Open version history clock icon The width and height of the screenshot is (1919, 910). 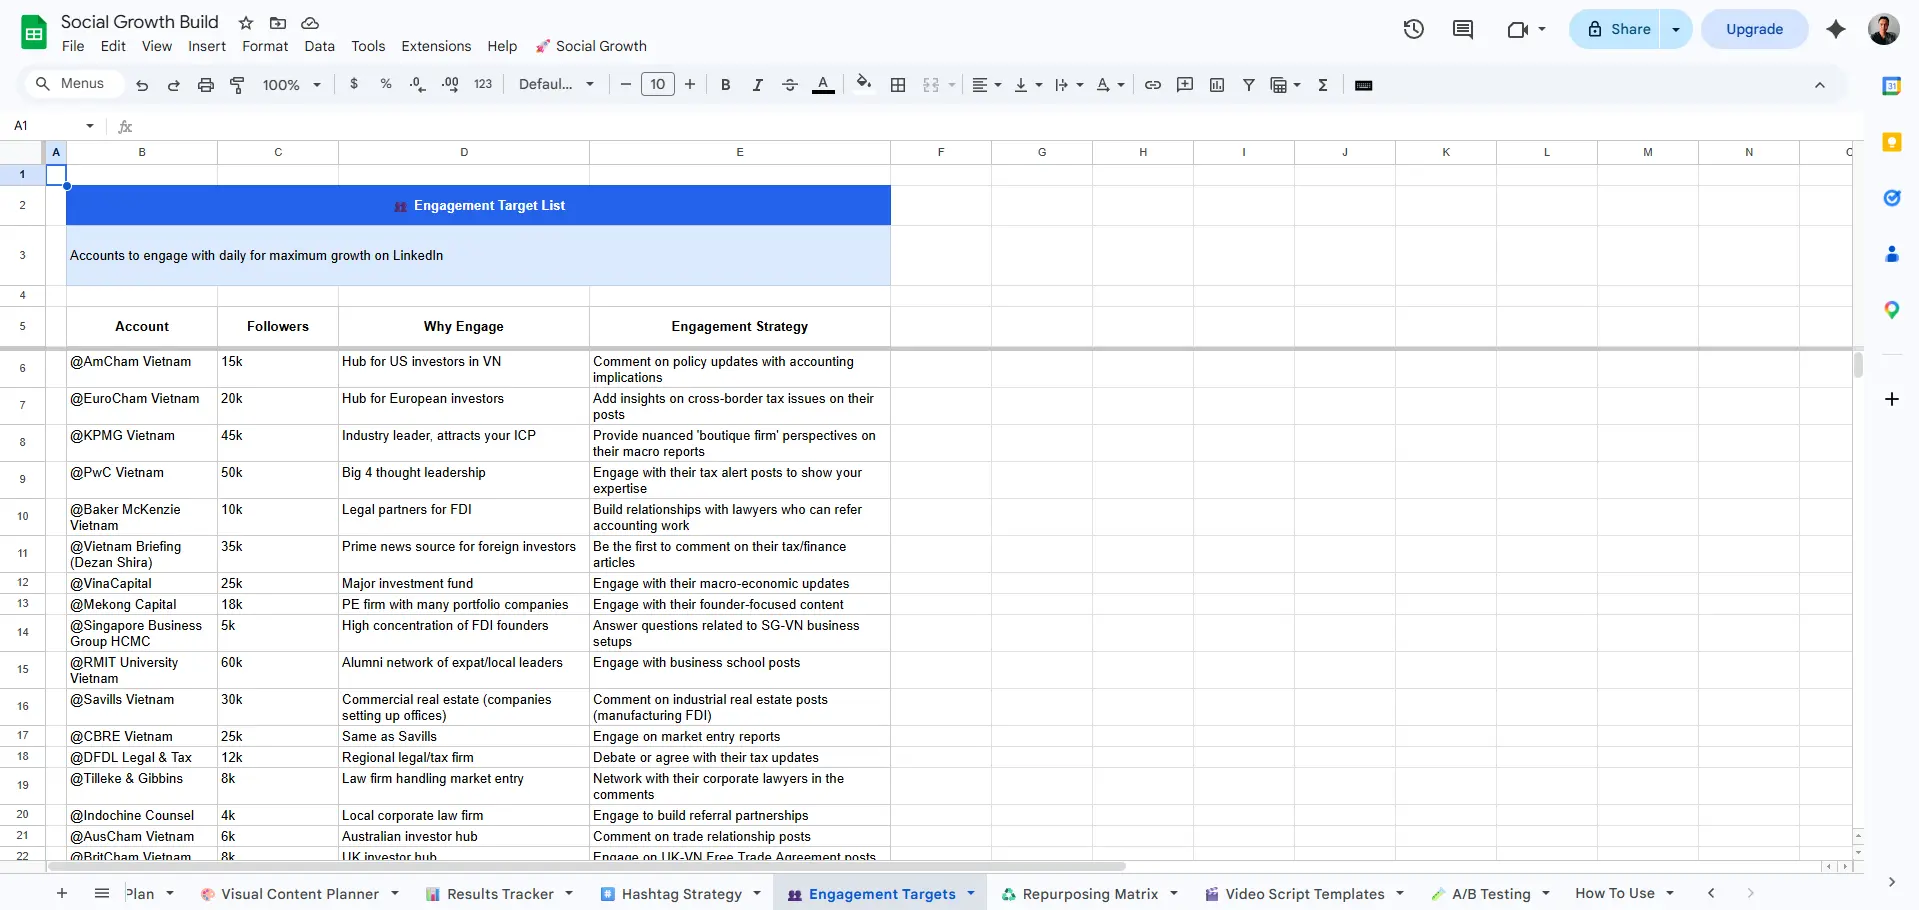point(1413,29)
